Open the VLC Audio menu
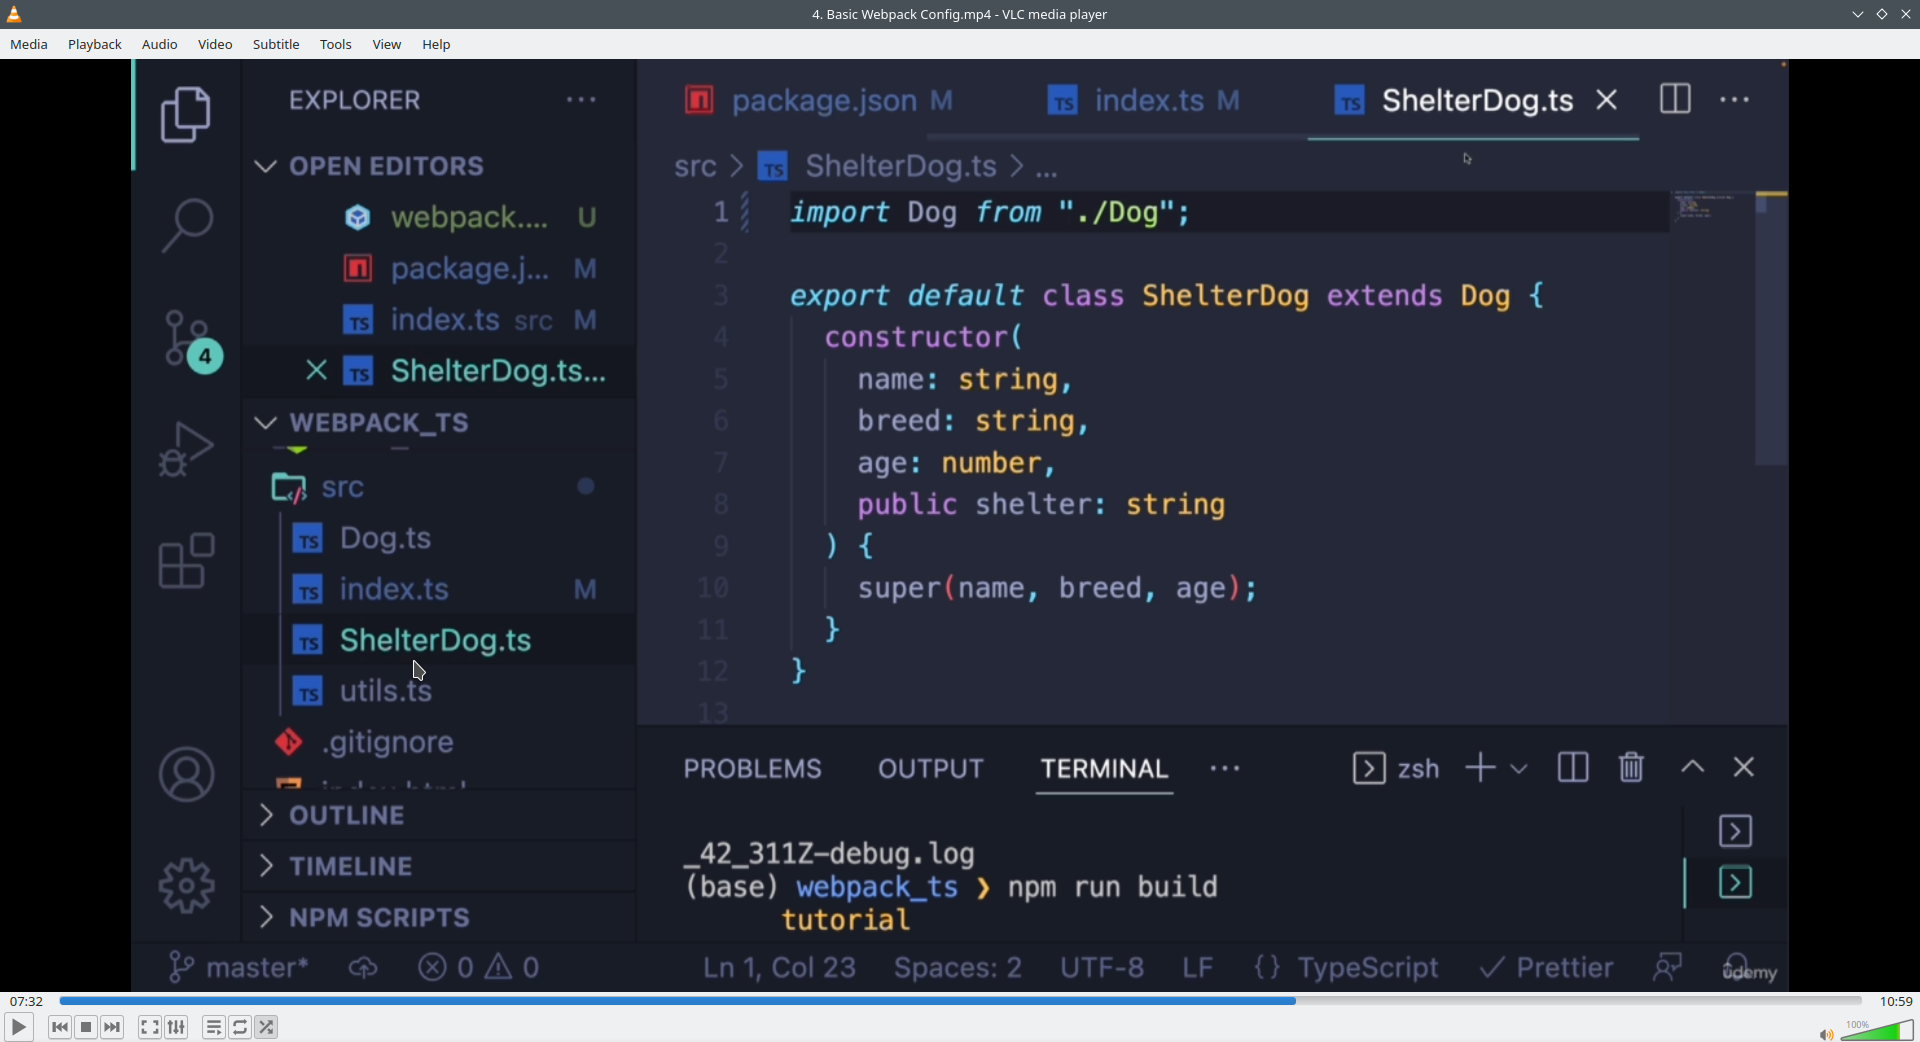1920x1042 pixels. coord(160,44)
